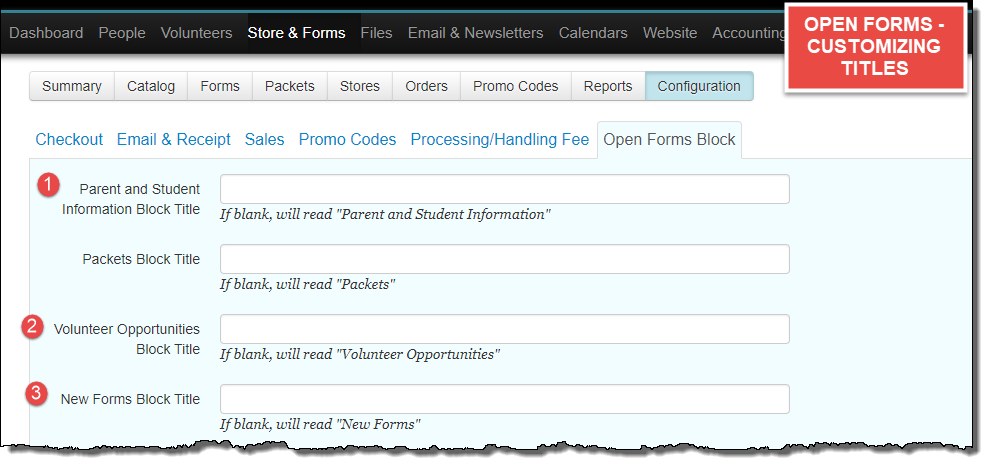Click the Packets Block Title input
Image resolution: width=988 pixels, height=465 pixels.
coord(504,259)
